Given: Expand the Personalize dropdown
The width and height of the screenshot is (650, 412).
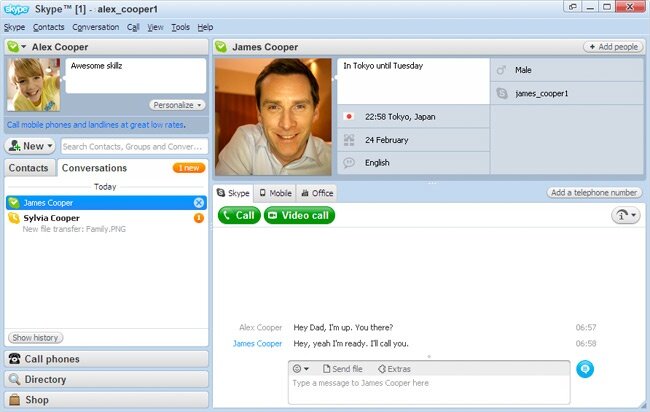Looking at the screenshot, I should click(178, 104).
